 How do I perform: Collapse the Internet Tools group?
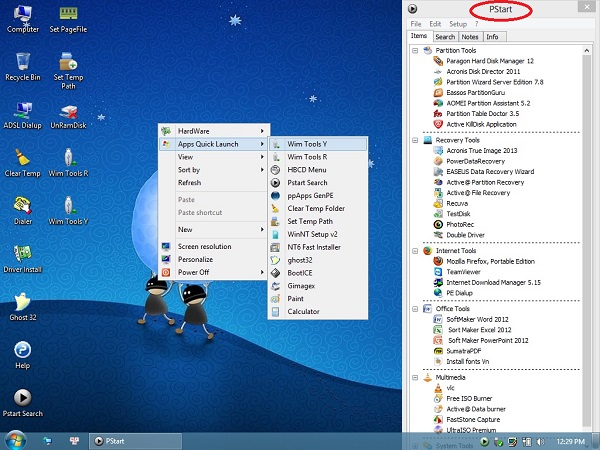click(415, 251)
